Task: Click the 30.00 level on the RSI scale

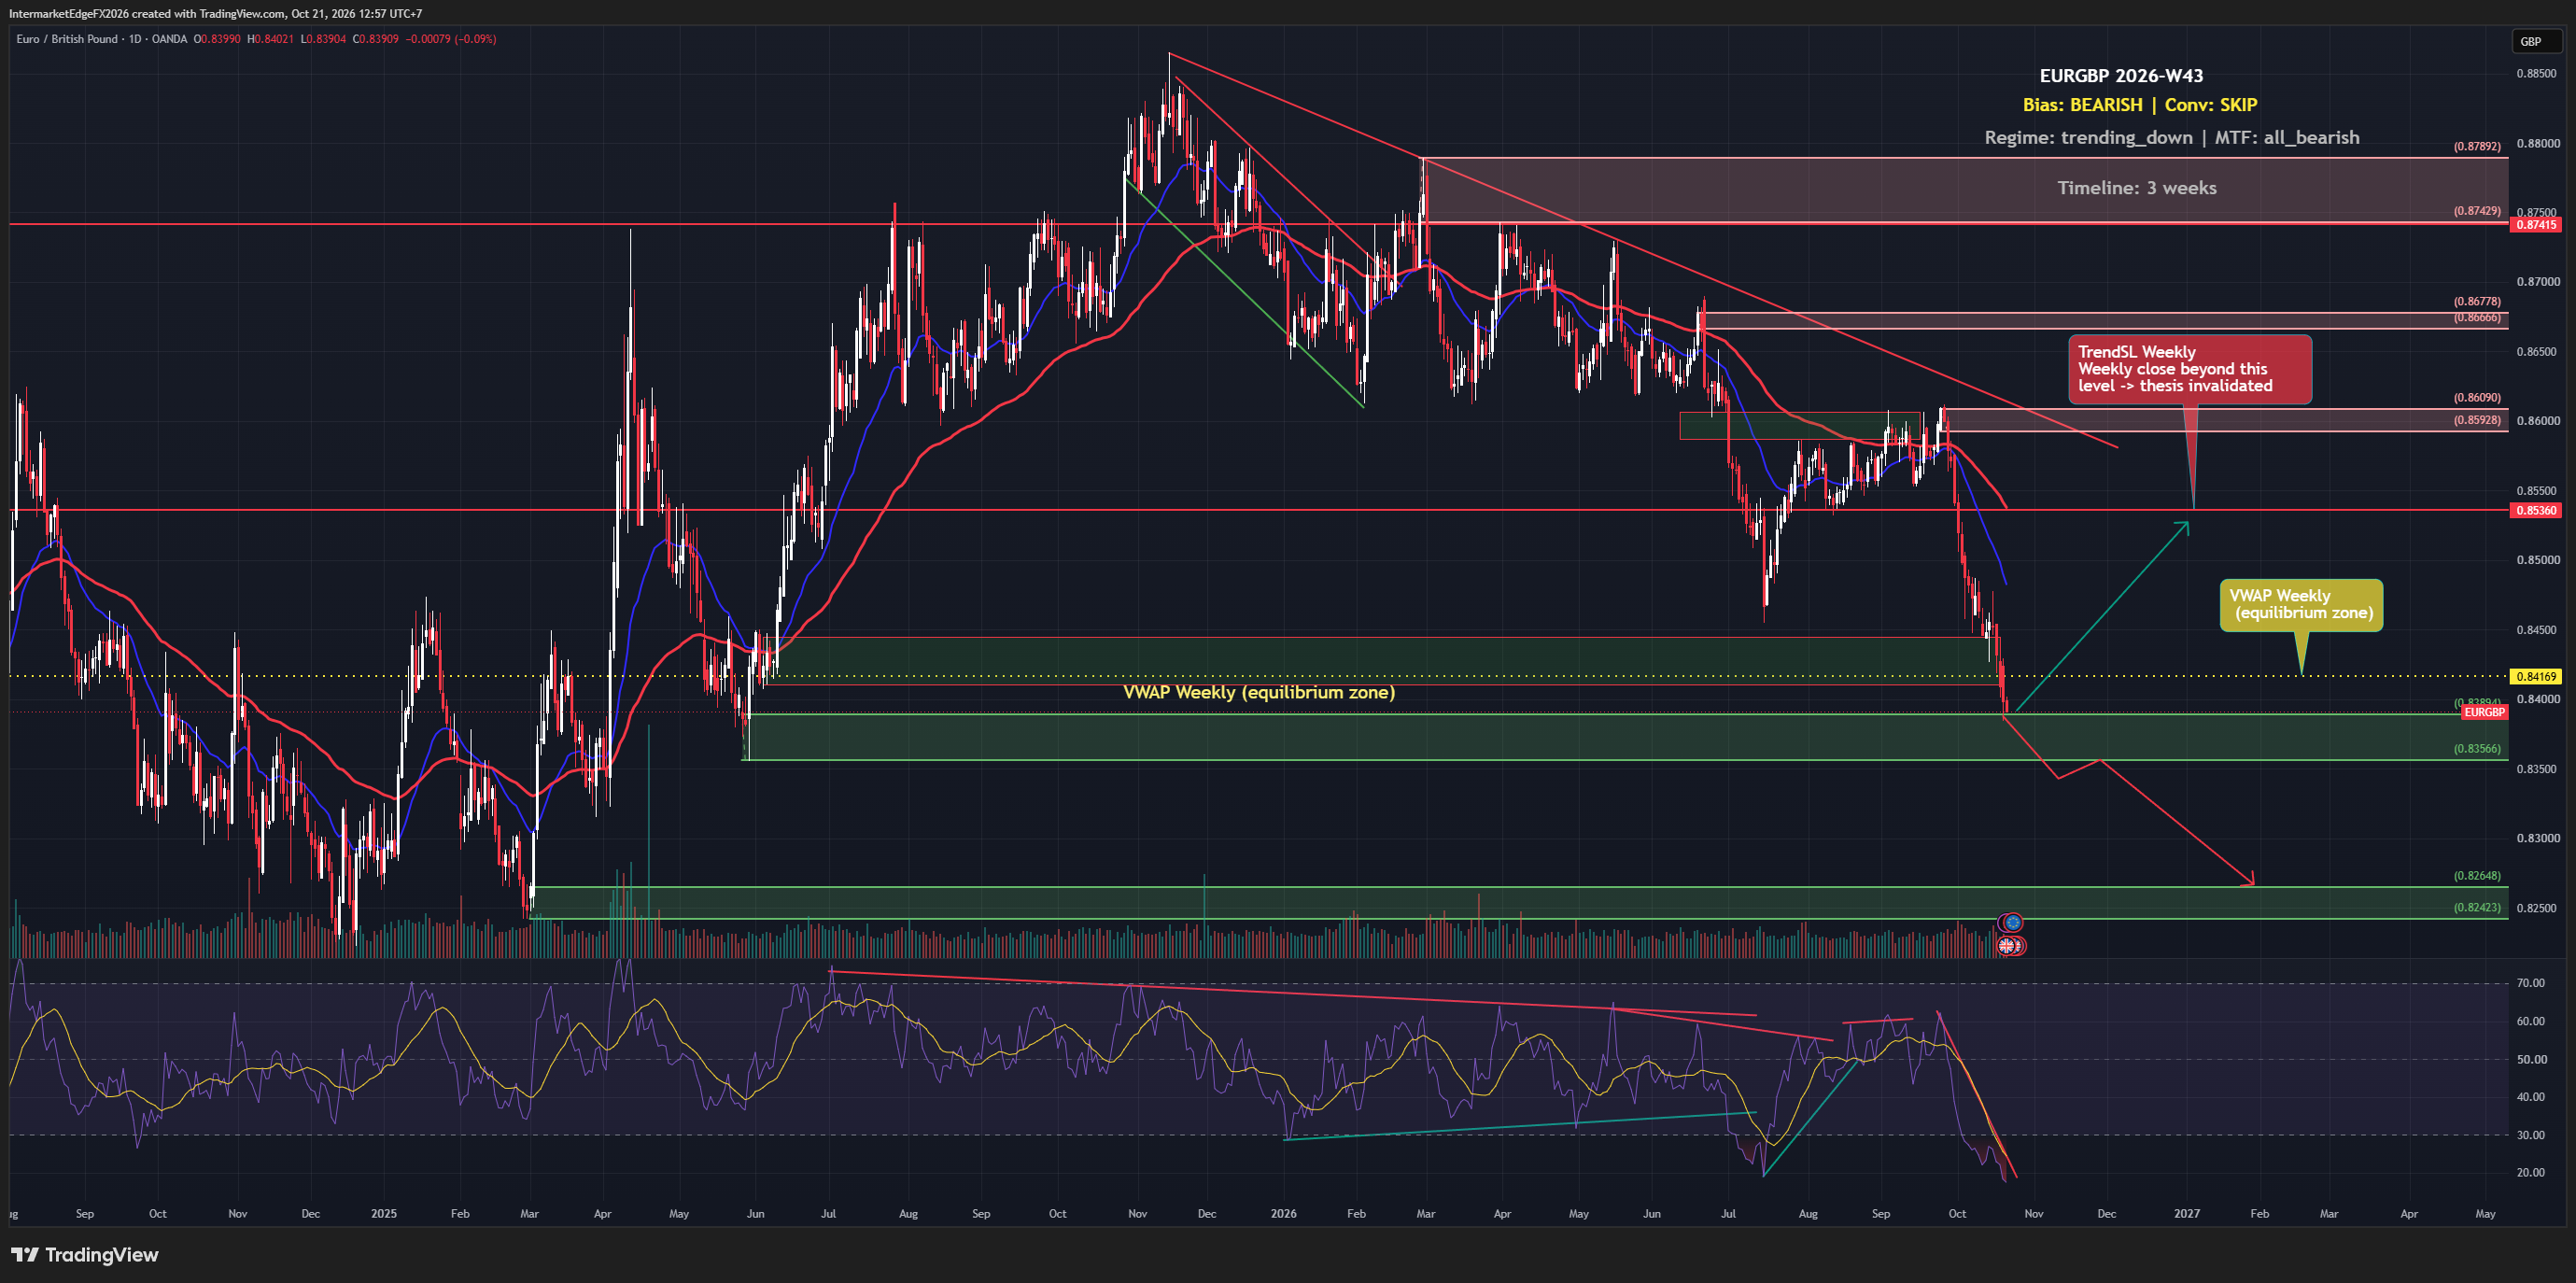Action: point(2531,1135)
